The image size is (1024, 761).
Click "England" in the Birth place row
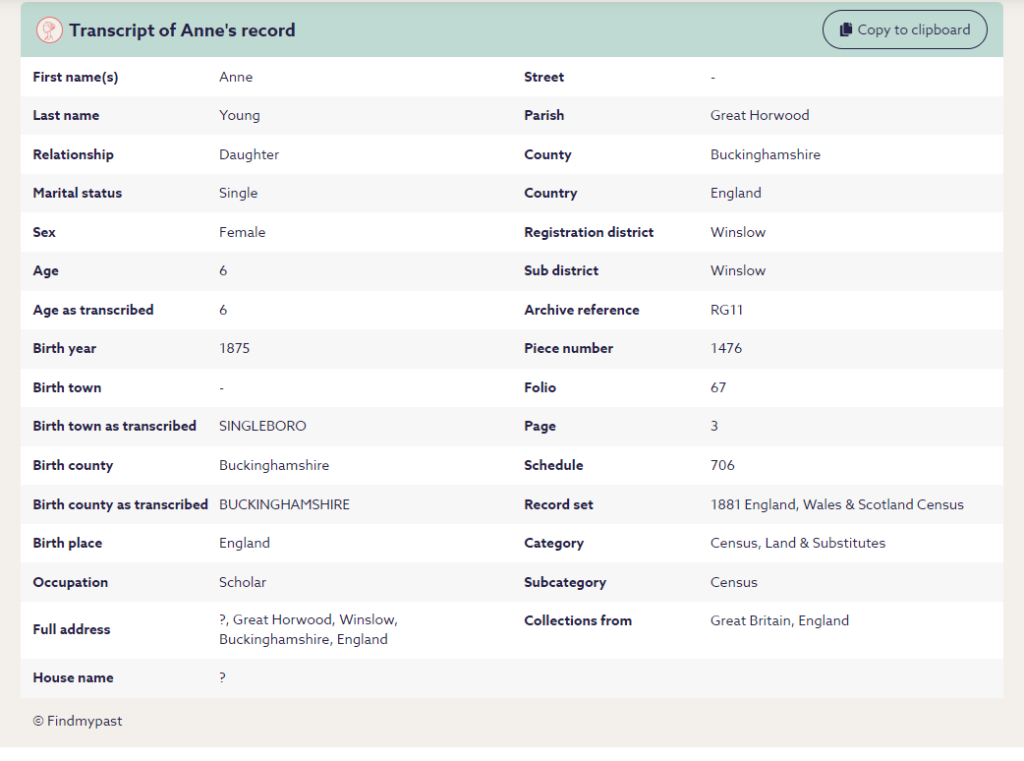coord(244,543)
